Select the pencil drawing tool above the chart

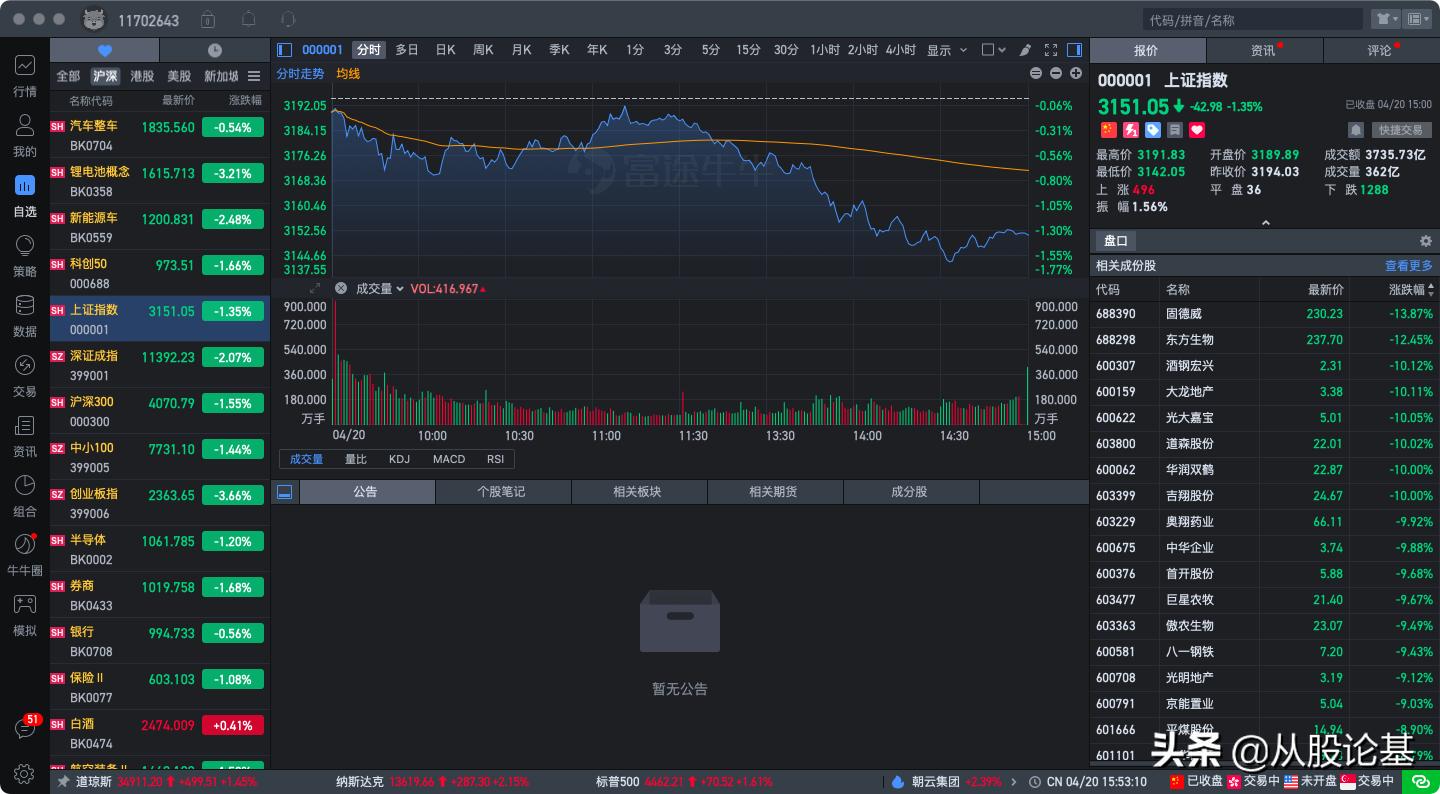click(1026, 48)
